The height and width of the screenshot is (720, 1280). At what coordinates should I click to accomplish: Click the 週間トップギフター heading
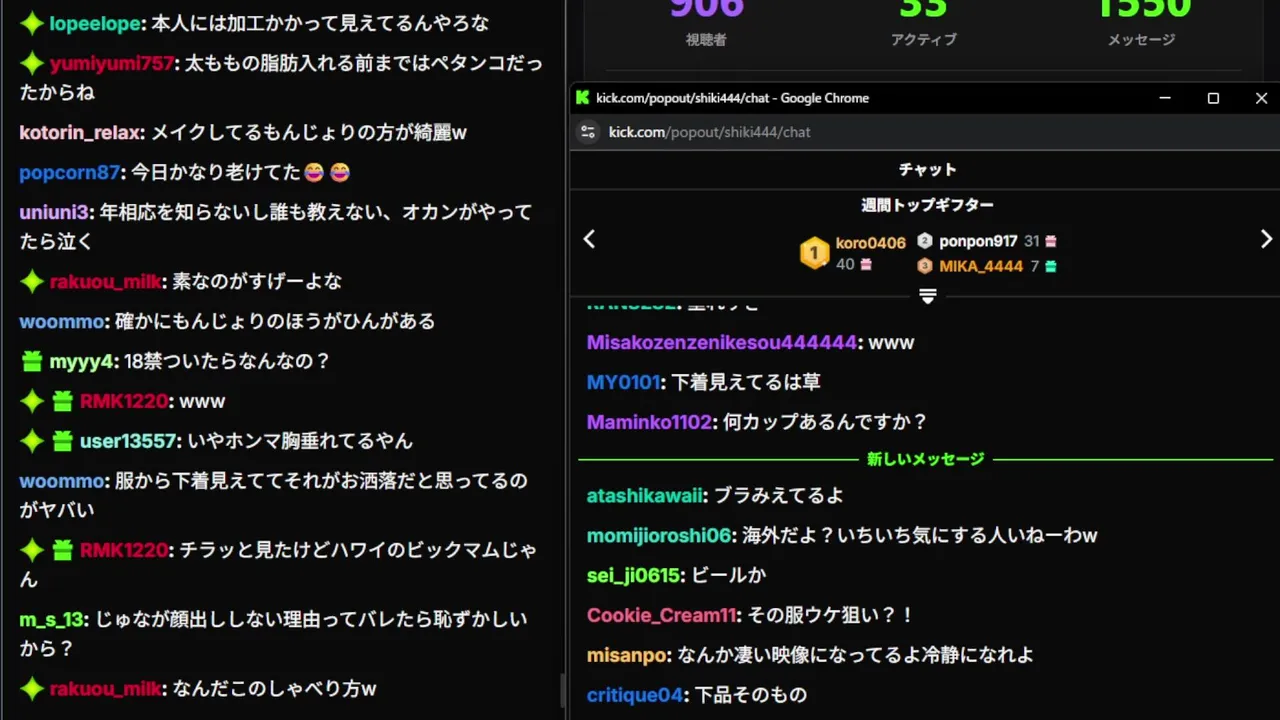[x=927, y=205]
